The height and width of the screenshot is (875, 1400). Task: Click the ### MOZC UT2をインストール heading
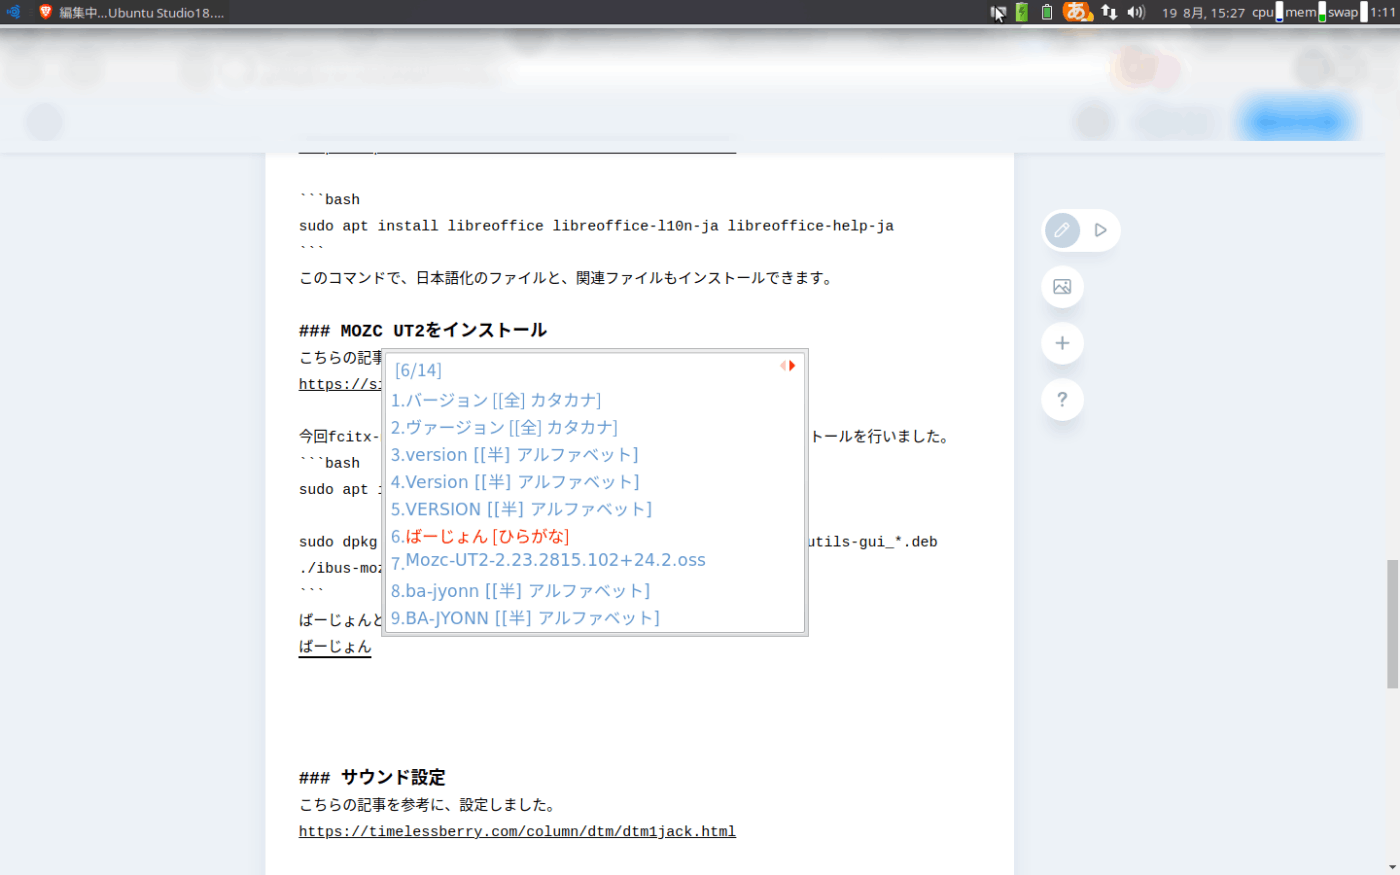(423, 330)
